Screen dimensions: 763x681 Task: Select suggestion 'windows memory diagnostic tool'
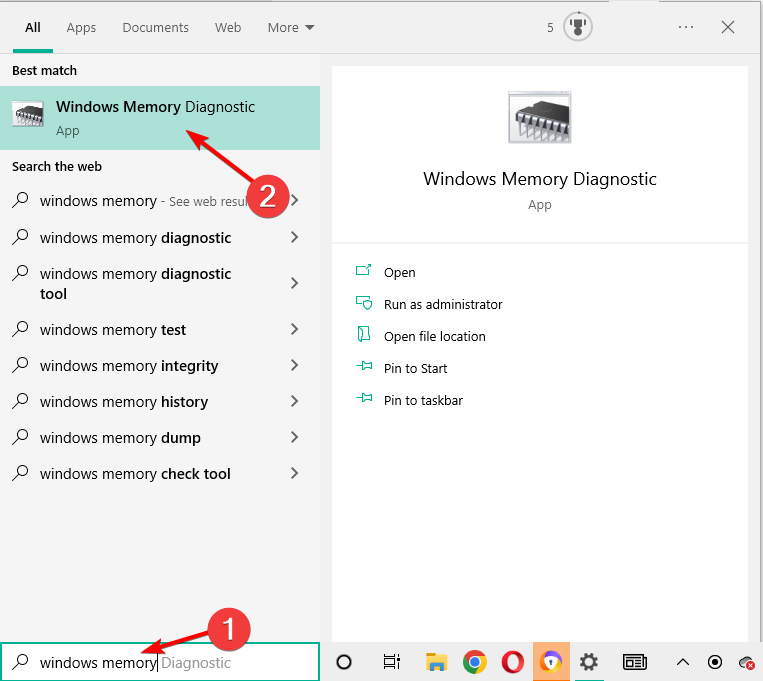(x=135, y=284)
